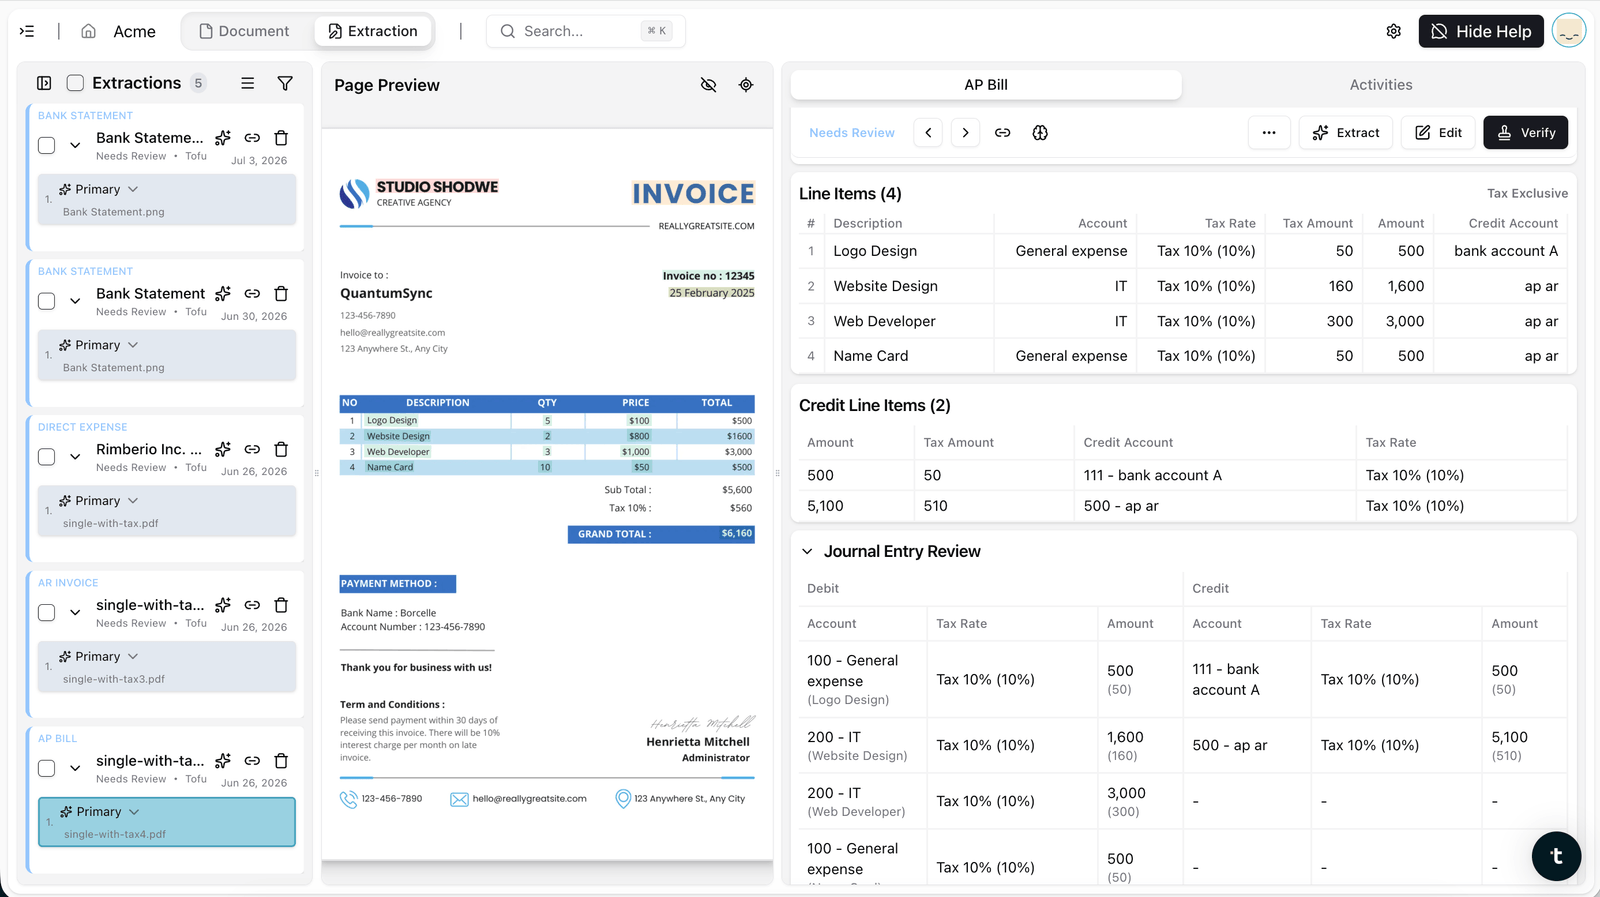The image size is (1600, 897).
Task: Open Primary dropdown for single-with-tax3.pdf
Action: [x=98, y=656]
